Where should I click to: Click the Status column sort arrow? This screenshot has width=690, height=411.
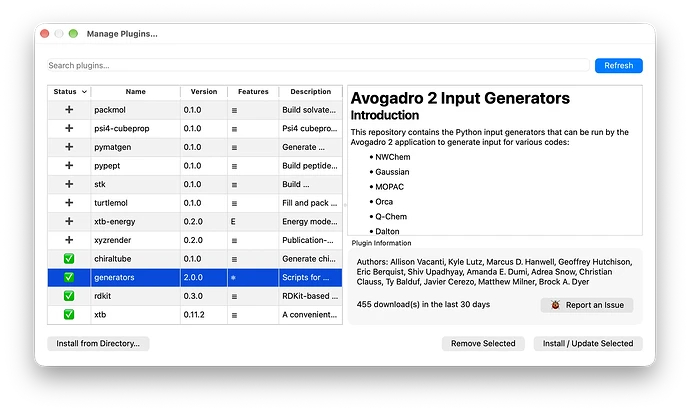click(84, 92)
